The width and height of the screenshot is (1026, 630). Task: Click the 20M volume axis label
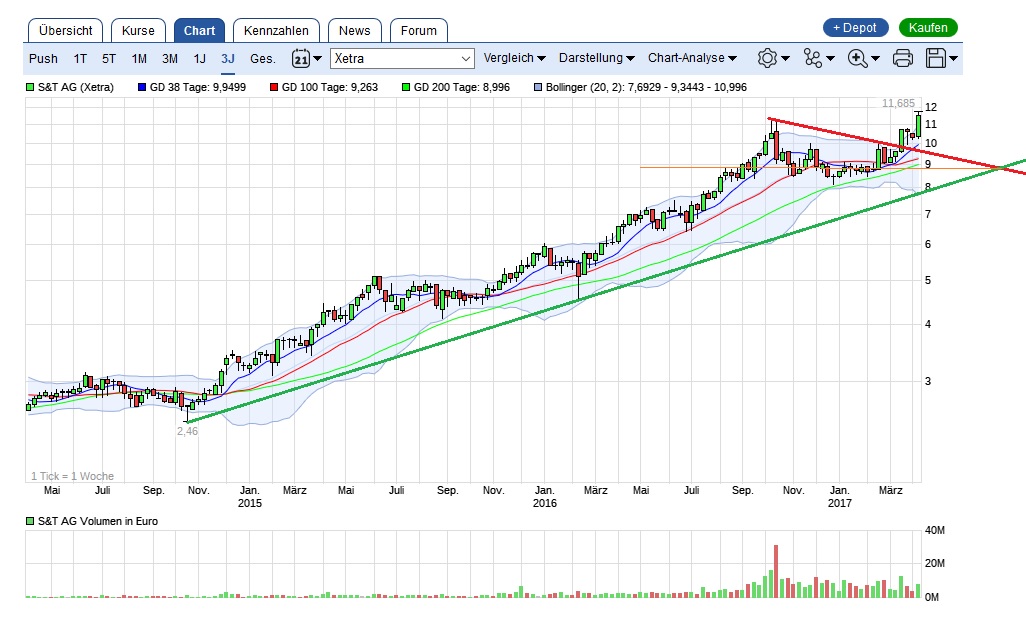coord(934,563)
